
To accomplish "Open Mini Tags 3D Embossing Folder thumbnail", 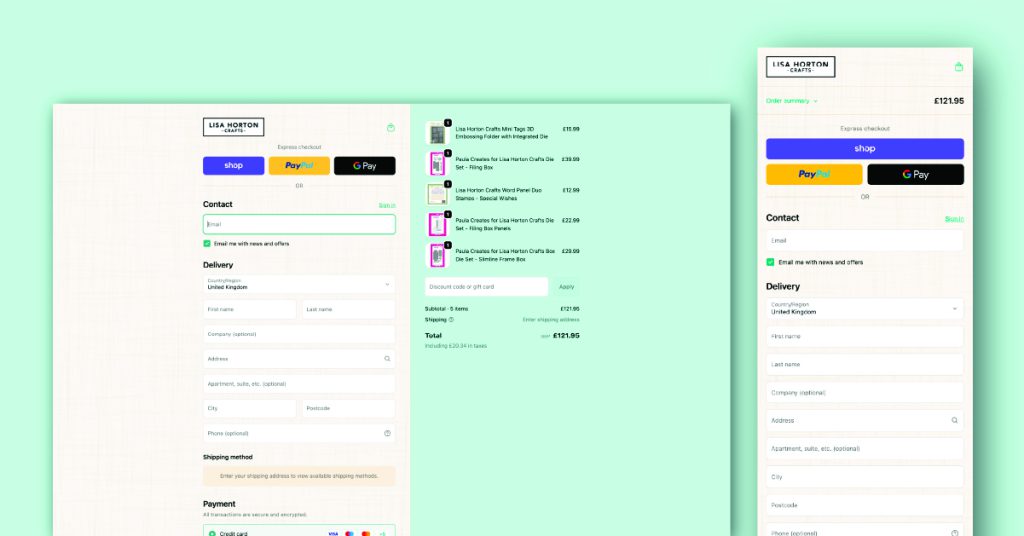I will coord(437,133).
